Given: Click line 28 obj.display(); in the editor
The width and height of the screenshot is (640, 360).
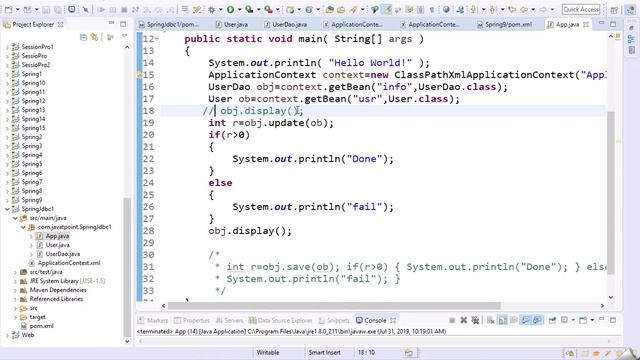Looking at the screenshot, I should click(x=250, y=231).
